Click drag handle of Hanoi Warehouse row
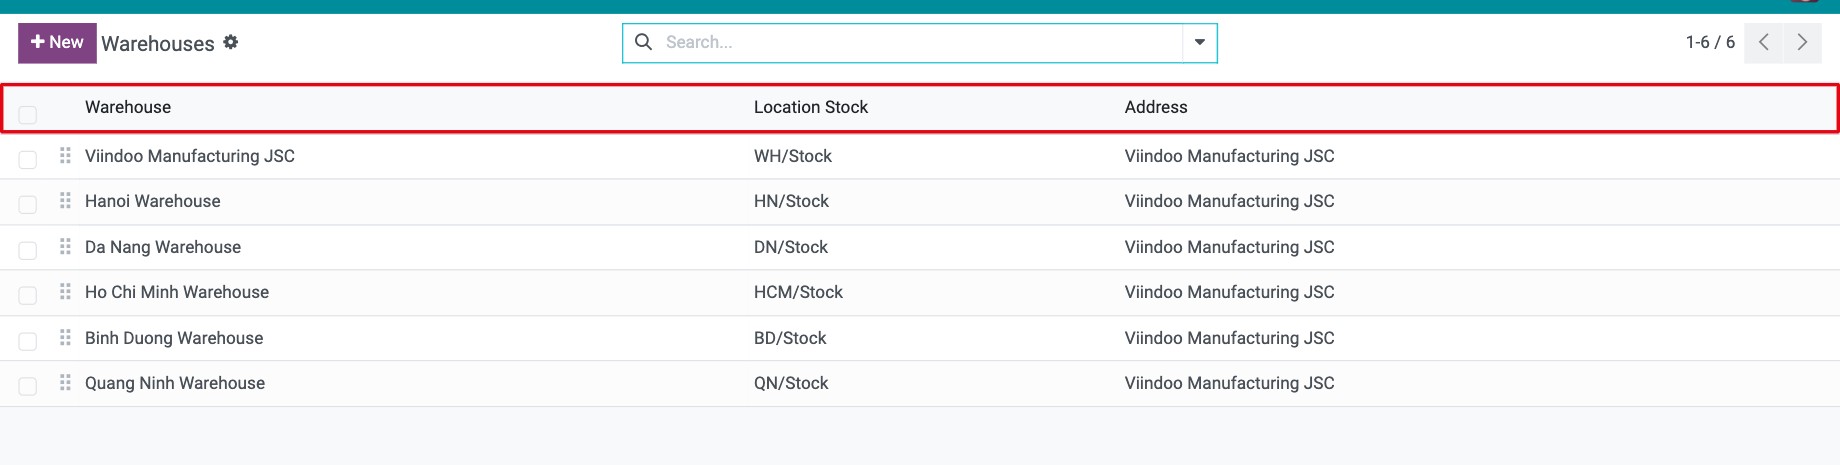 coord(65,200)
